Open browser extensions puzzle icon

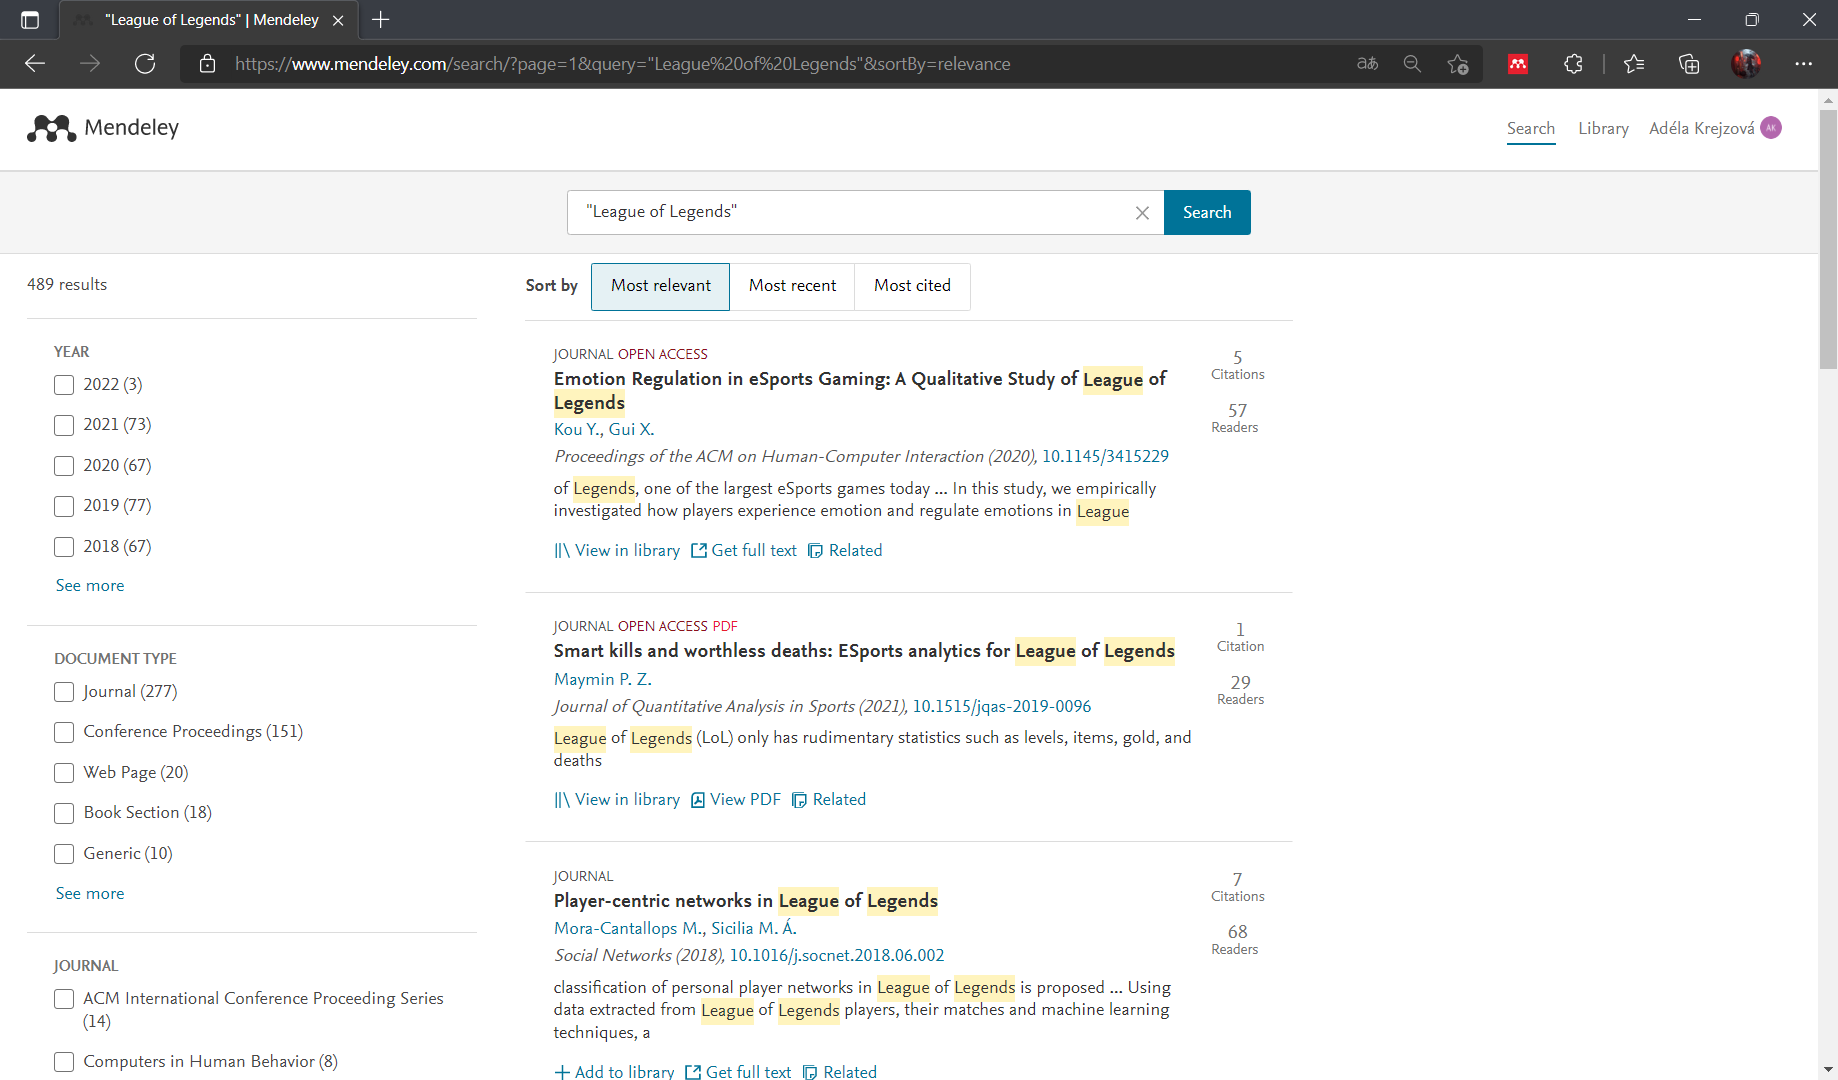[x=1573, y=64]
